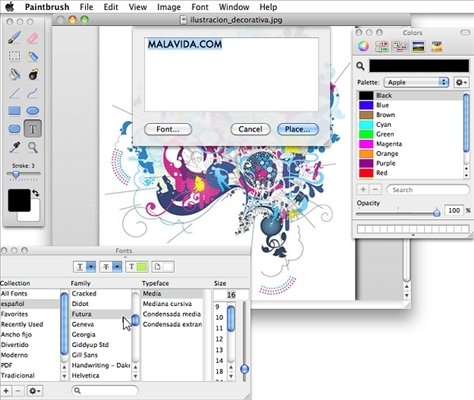The height and width of the screenshot is (400, 474).
Task: Open the color wheel picker tab
Action: [363, 46]
